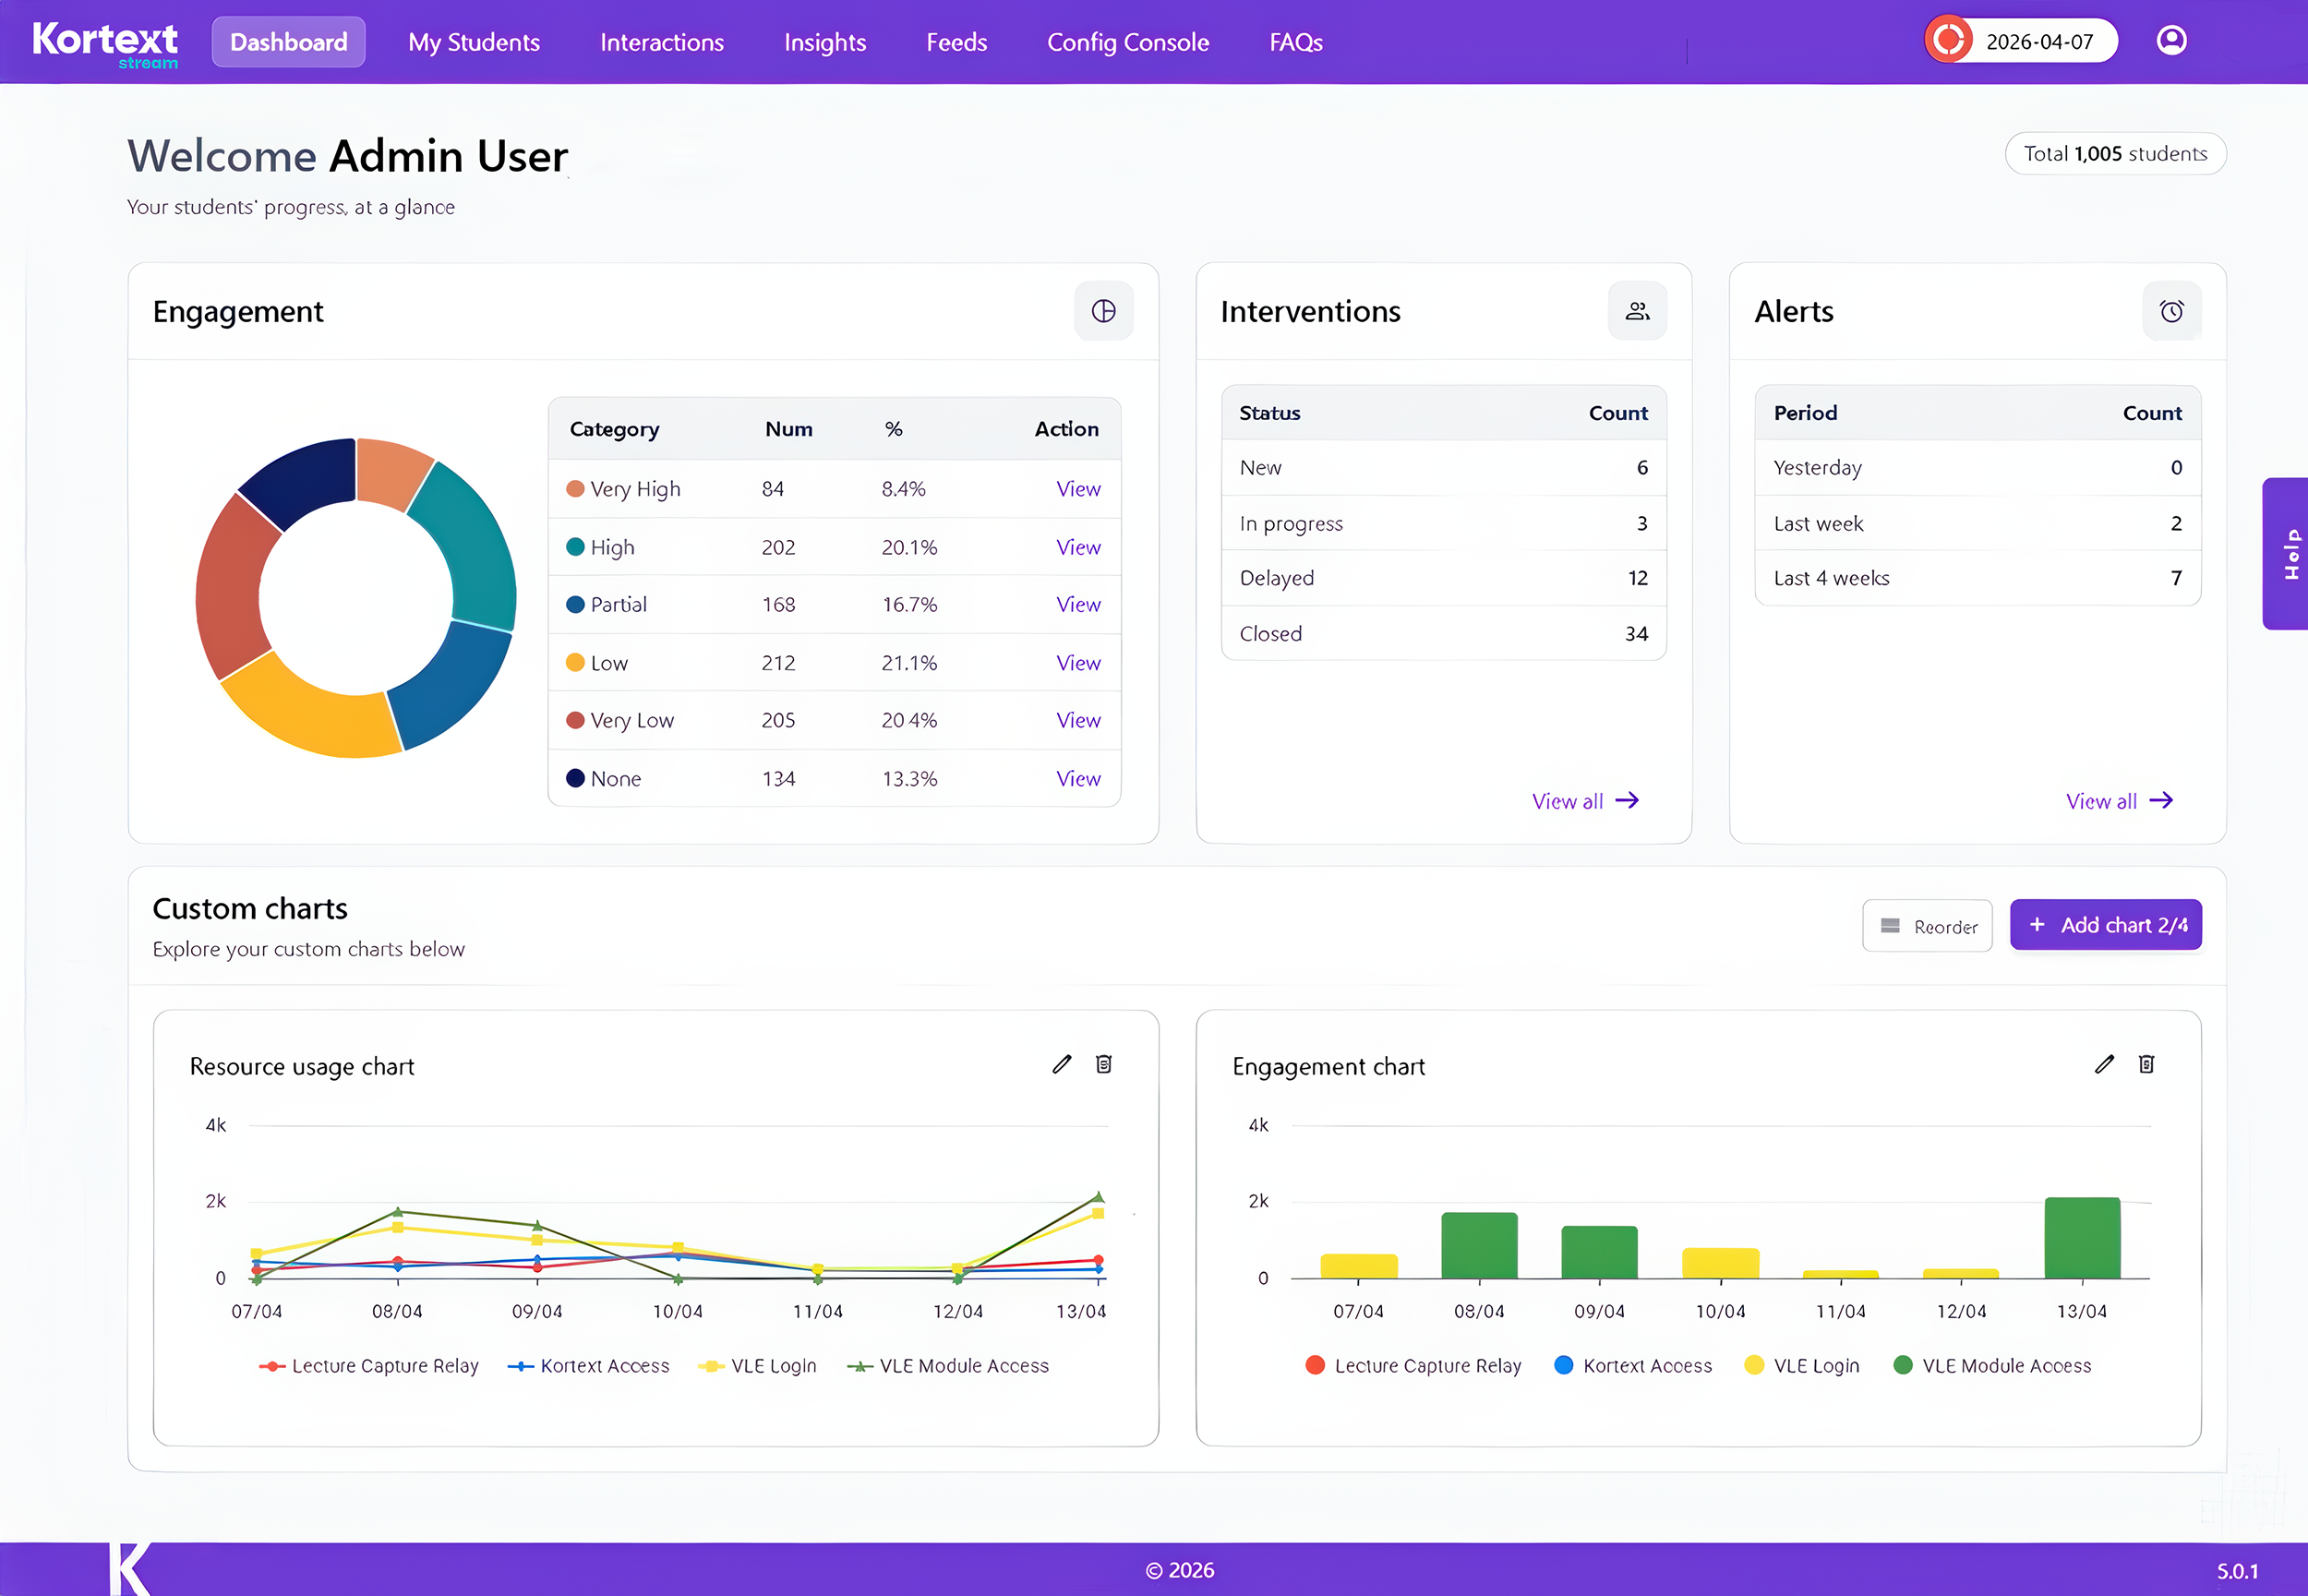Delete the Resource usage chart
Screen dimensions: 2308x1596
[1103, 1064]
